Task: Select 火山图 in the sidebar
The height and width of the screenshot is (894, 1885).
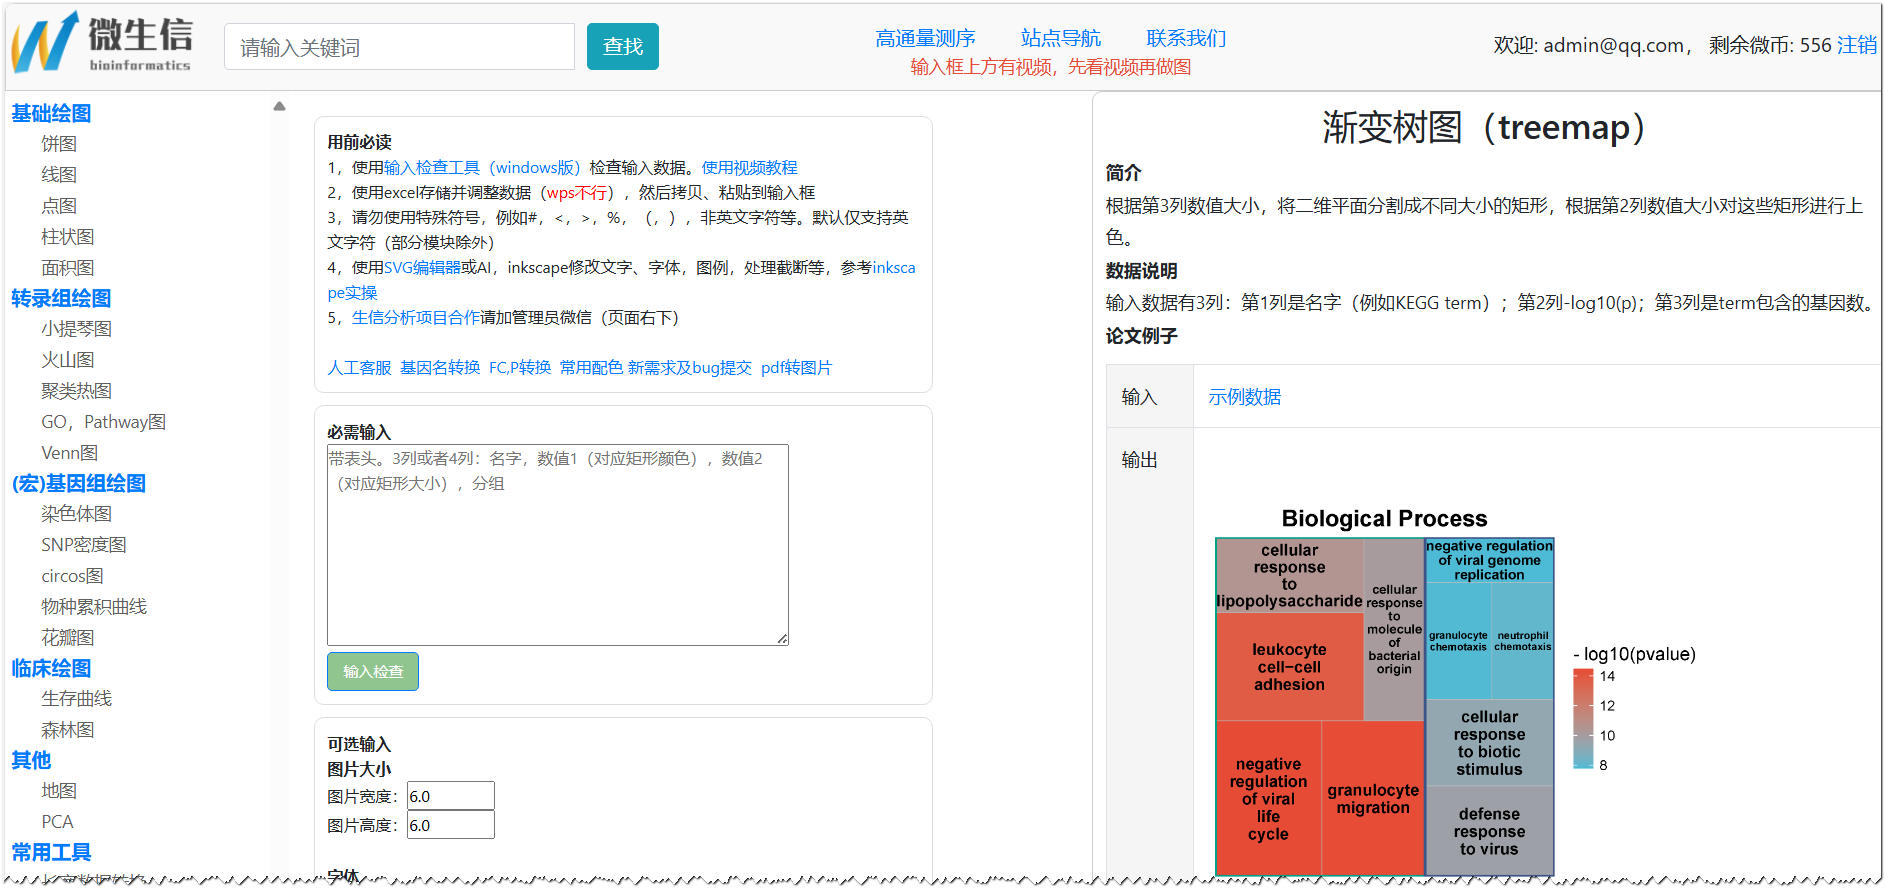Action: pos(68,360)
